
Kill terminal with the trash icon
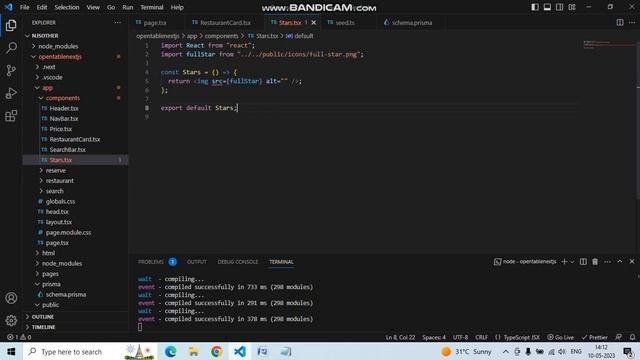pos(595,262)
